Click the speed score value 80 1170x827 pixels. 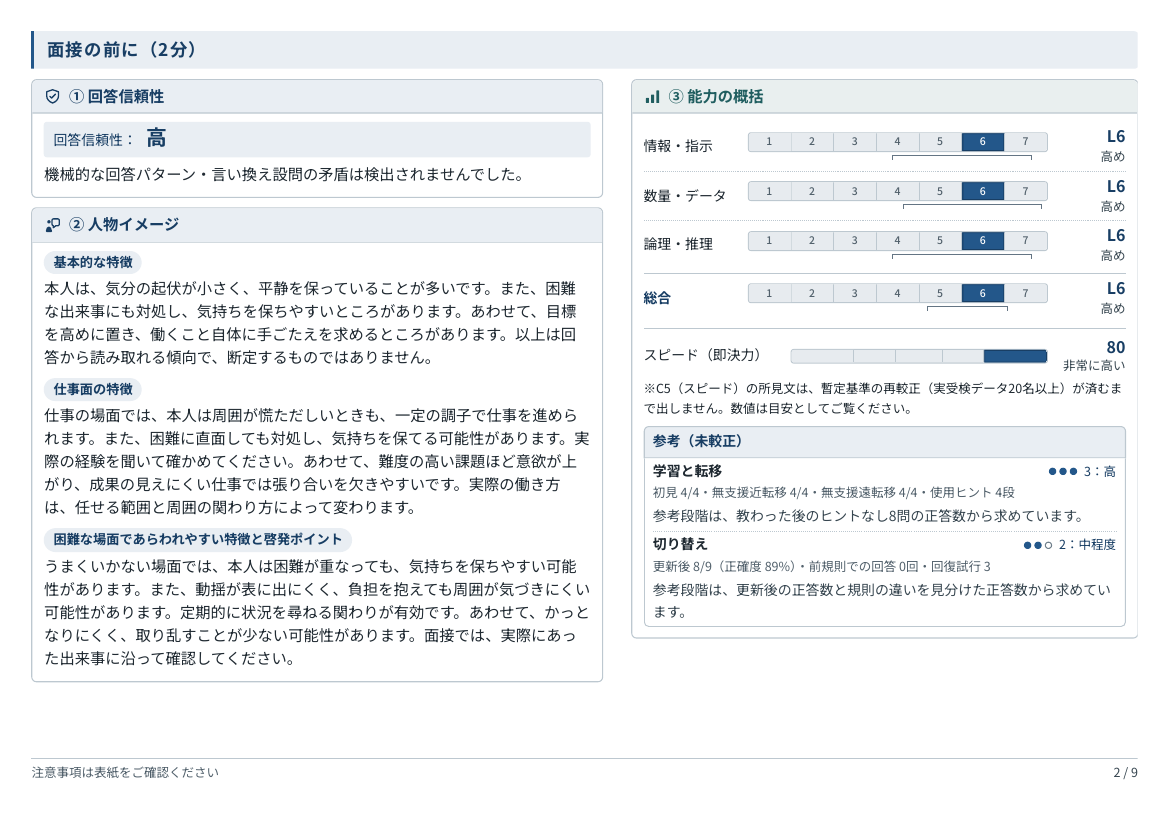pyautogui.click(x=1116, y=348)
